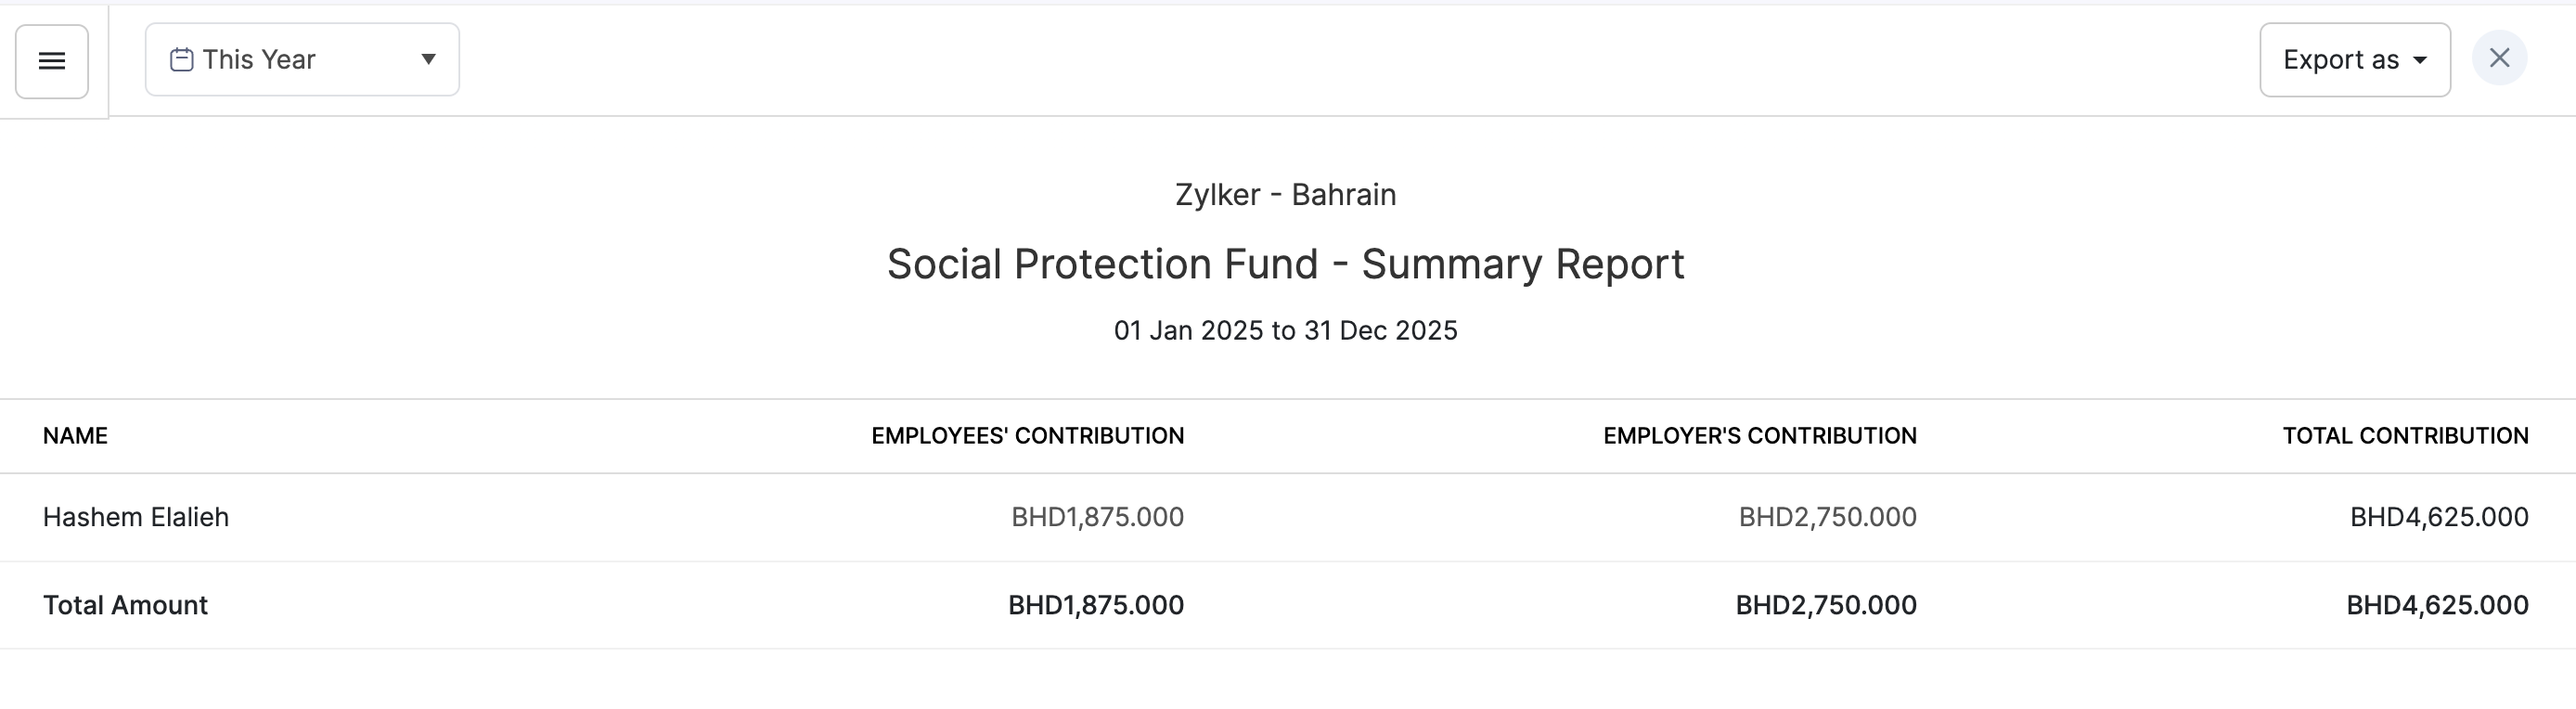Click the EMPLOYEES' CONTRIBUTION column header
The width and height of the screenshot is (2576, 709).
(1027, 436)
